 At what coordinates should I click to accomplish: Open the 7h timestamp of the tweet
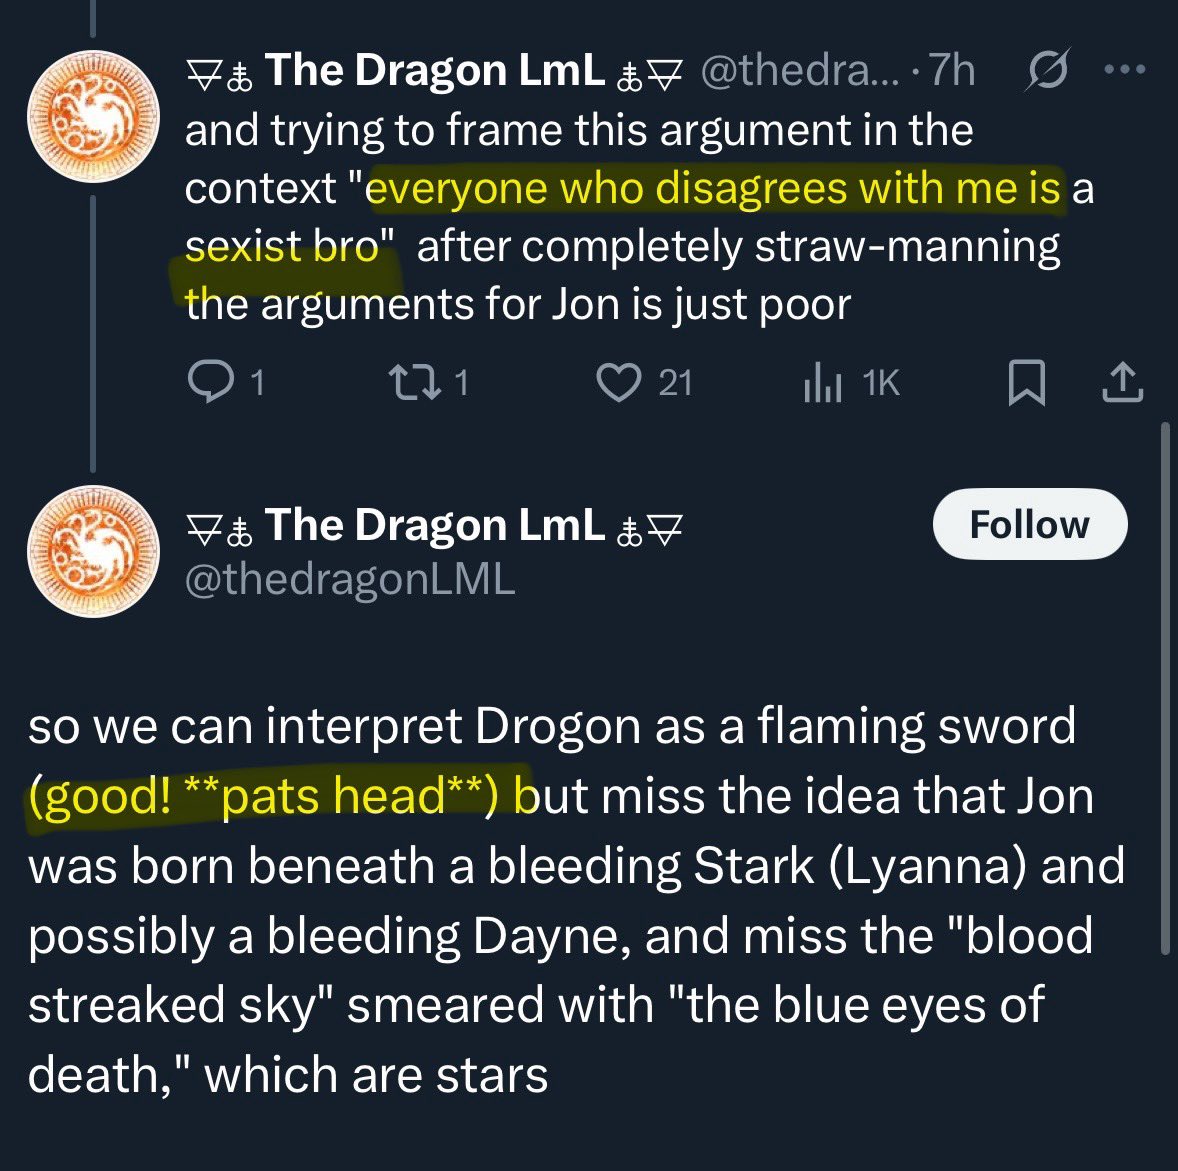click(x=952, y=71)
